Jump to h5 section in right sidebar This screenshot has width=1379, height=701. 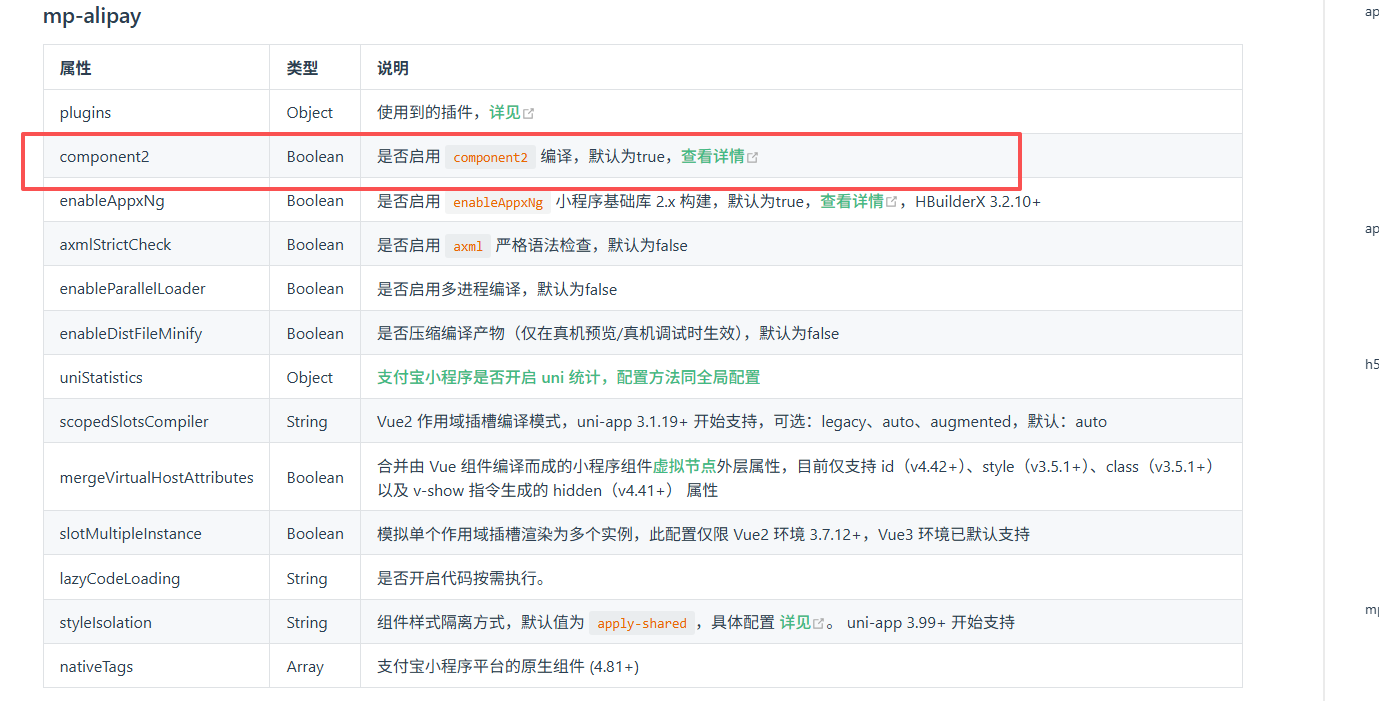(1372, 365)
